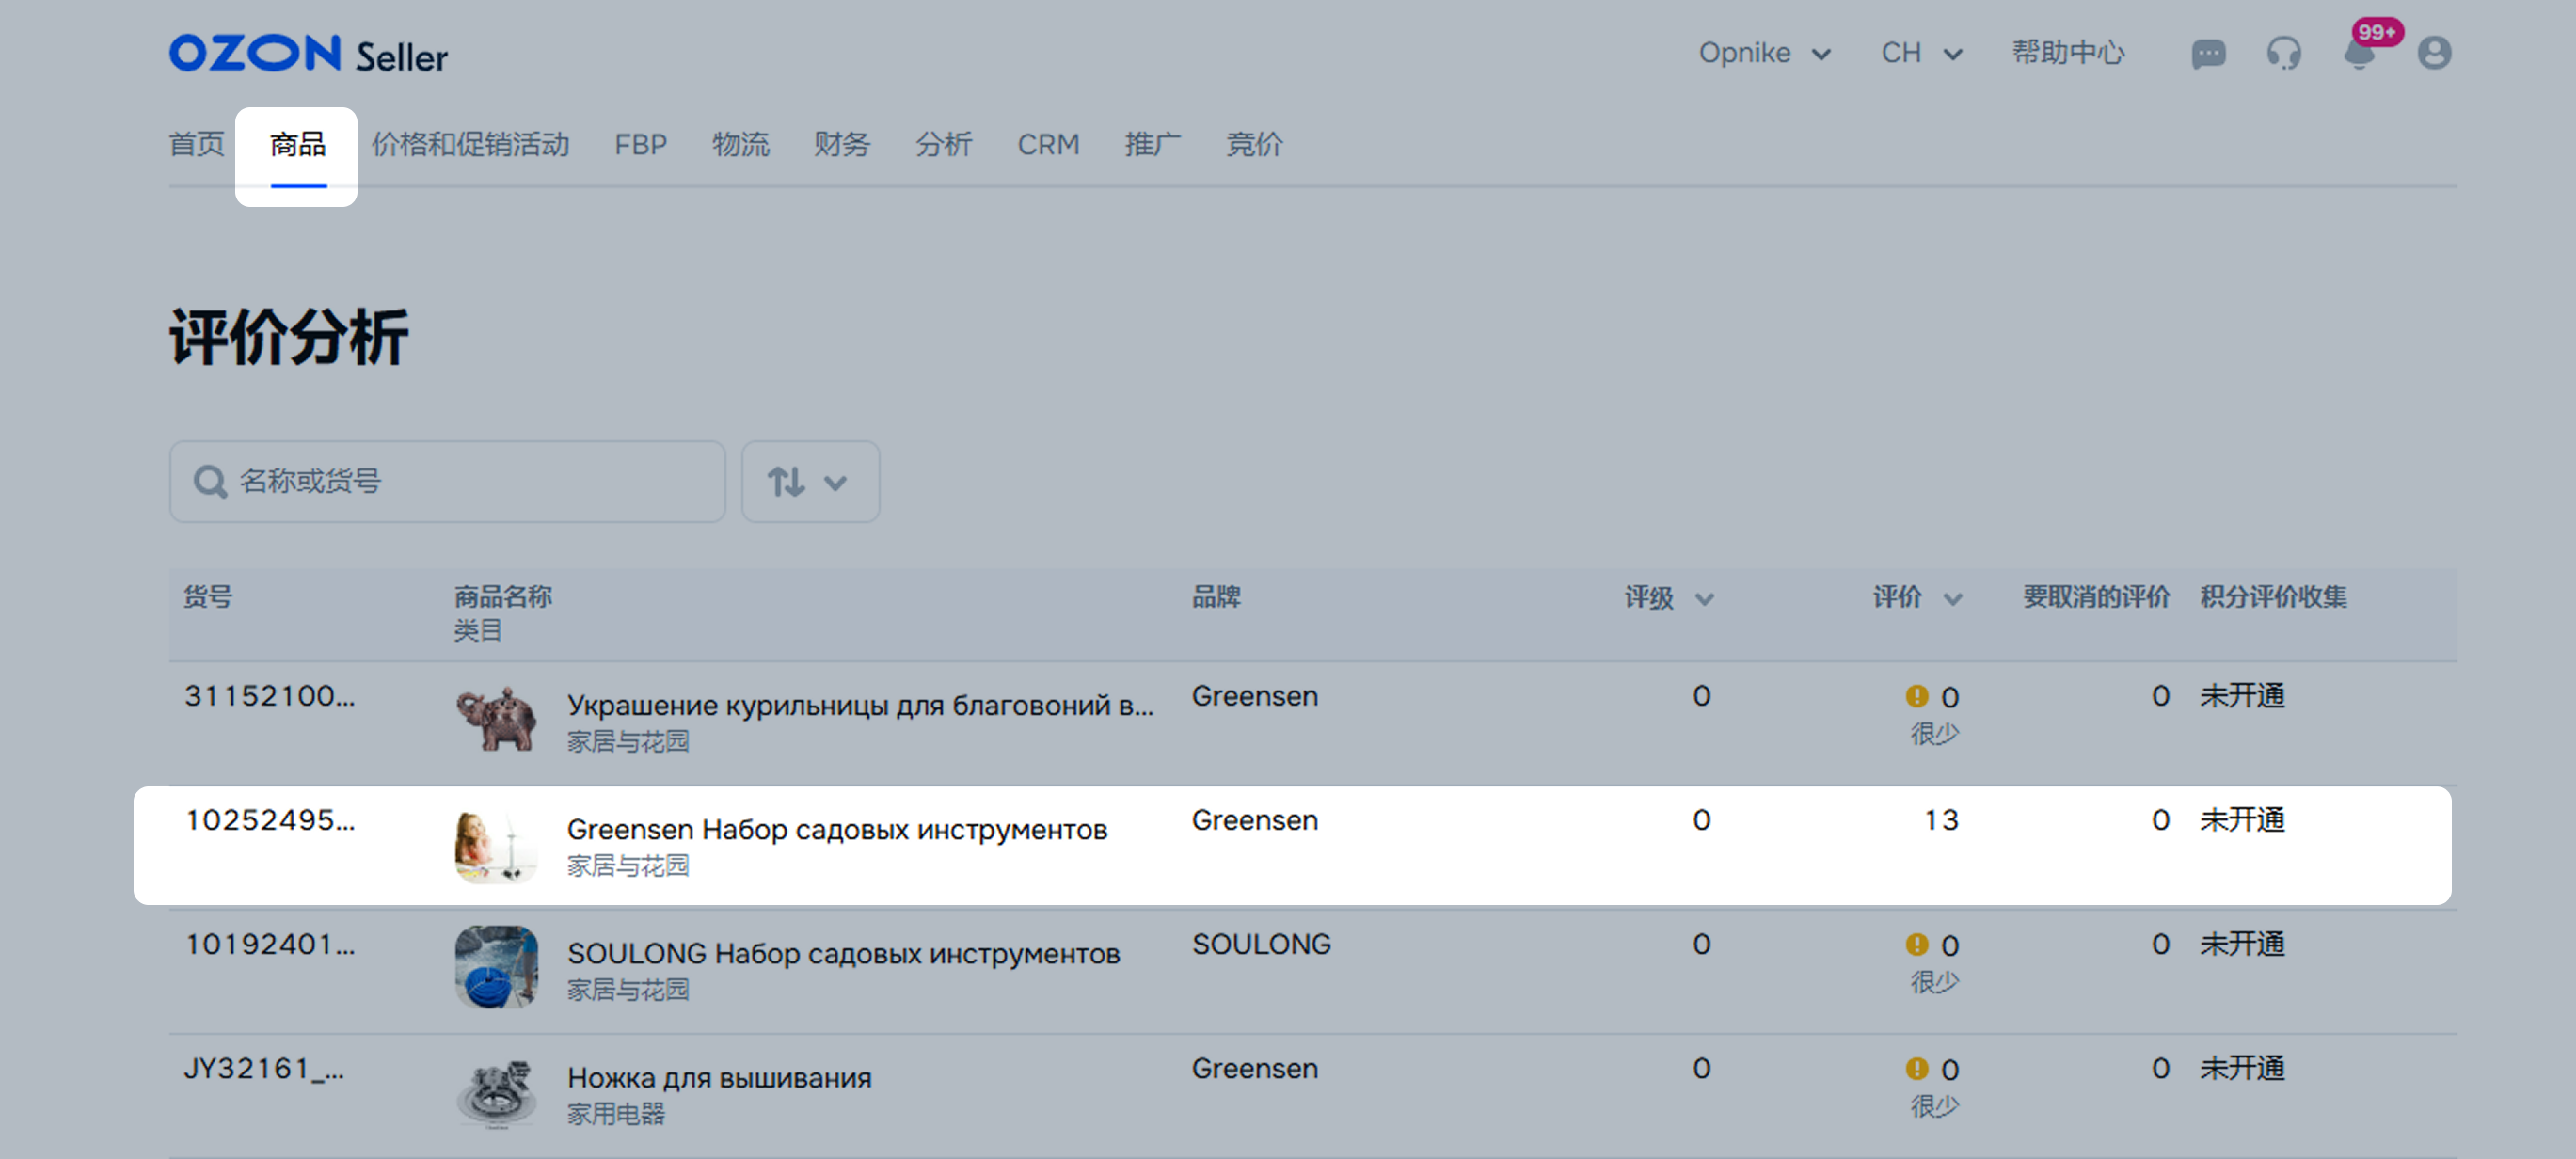Image resolution: width=2576 pixels, height=1159 pixels.
Task: Open Ножка для вышивания product name
Action: pyautogui.click(x=719, y=1078)
